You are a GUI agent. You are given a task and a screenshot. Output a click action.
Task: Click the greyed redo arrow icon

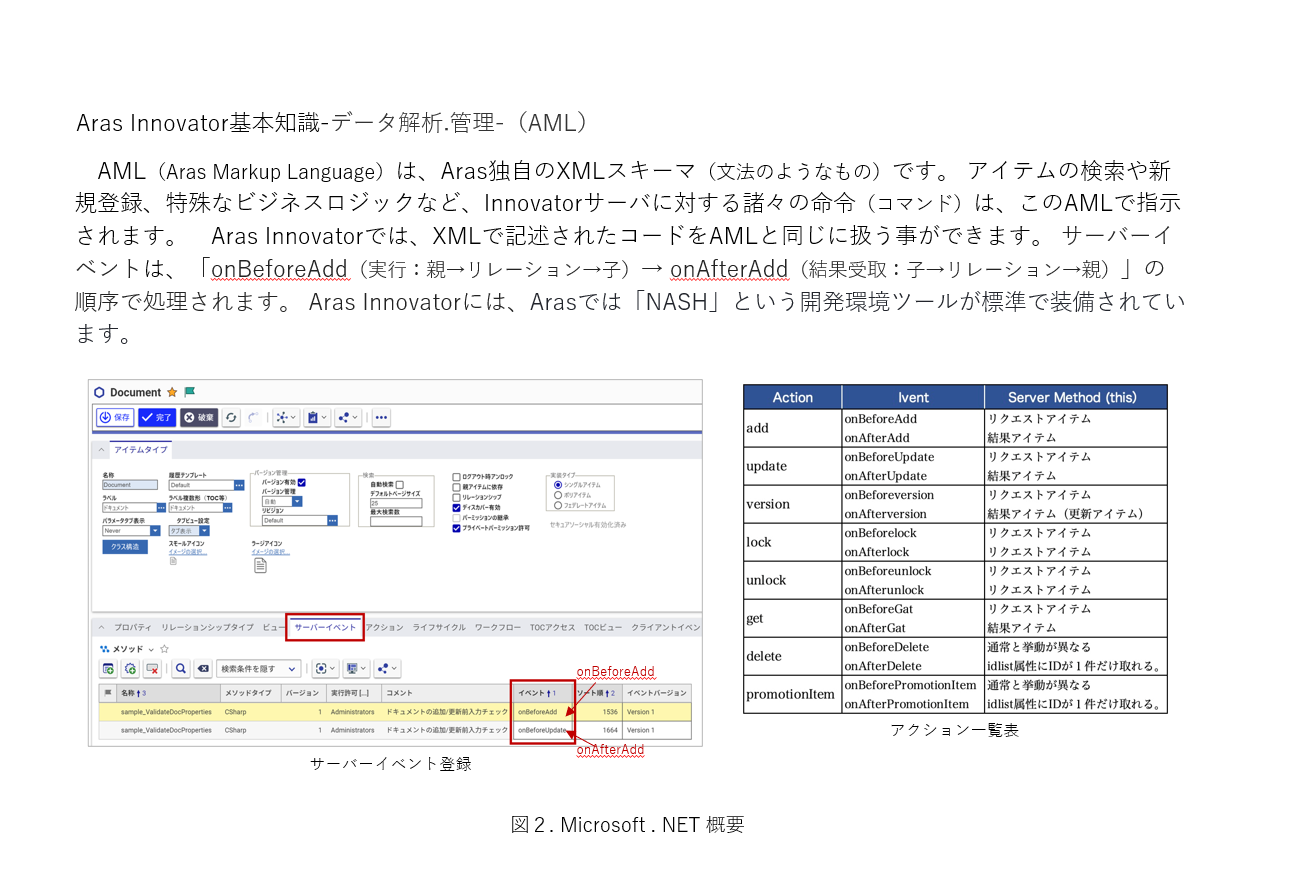(253, 417)
